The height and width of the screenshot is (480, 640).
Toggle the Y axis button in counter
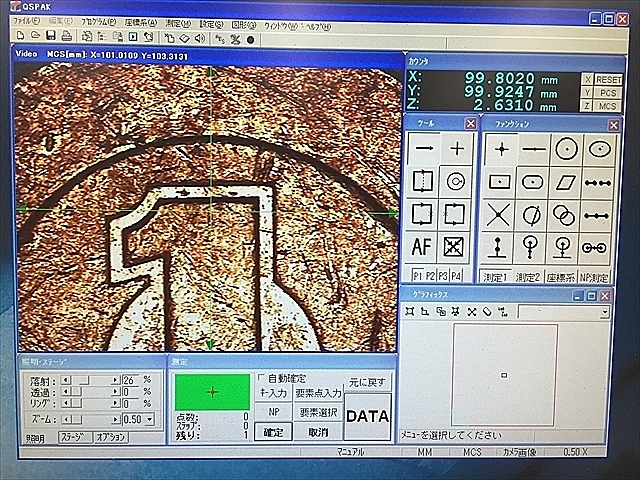[587, 93]
